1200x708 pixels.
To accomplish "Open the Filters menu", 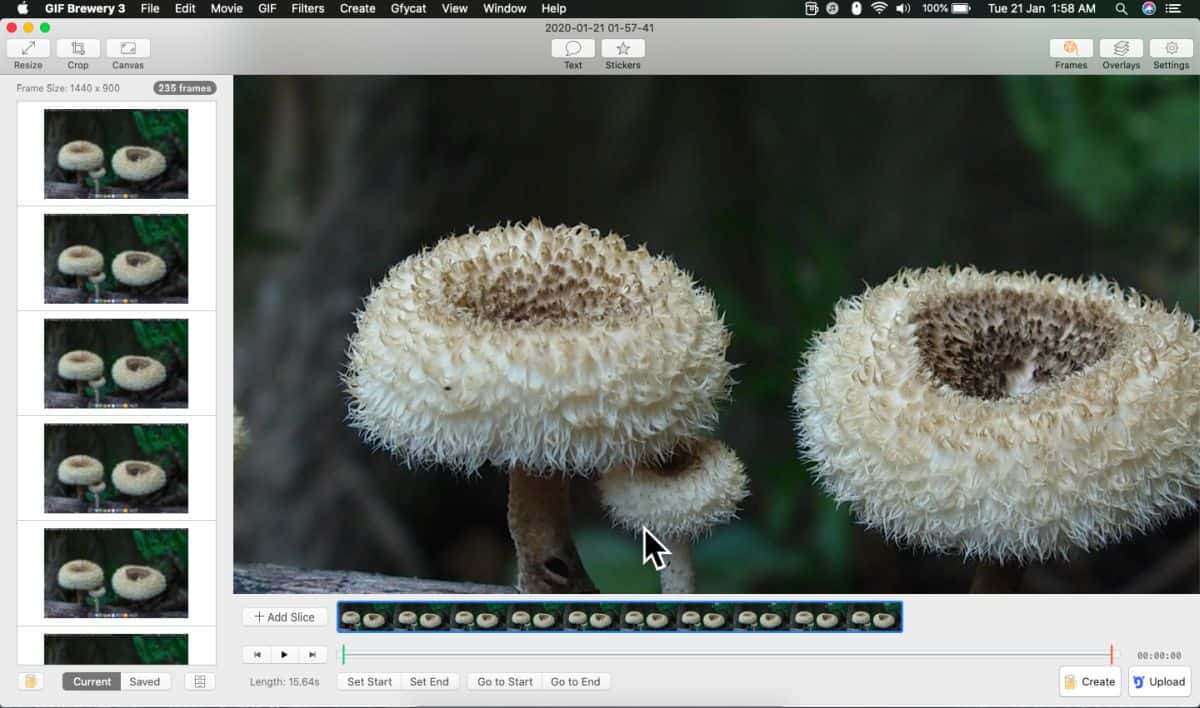I will [x=308, y=8].
